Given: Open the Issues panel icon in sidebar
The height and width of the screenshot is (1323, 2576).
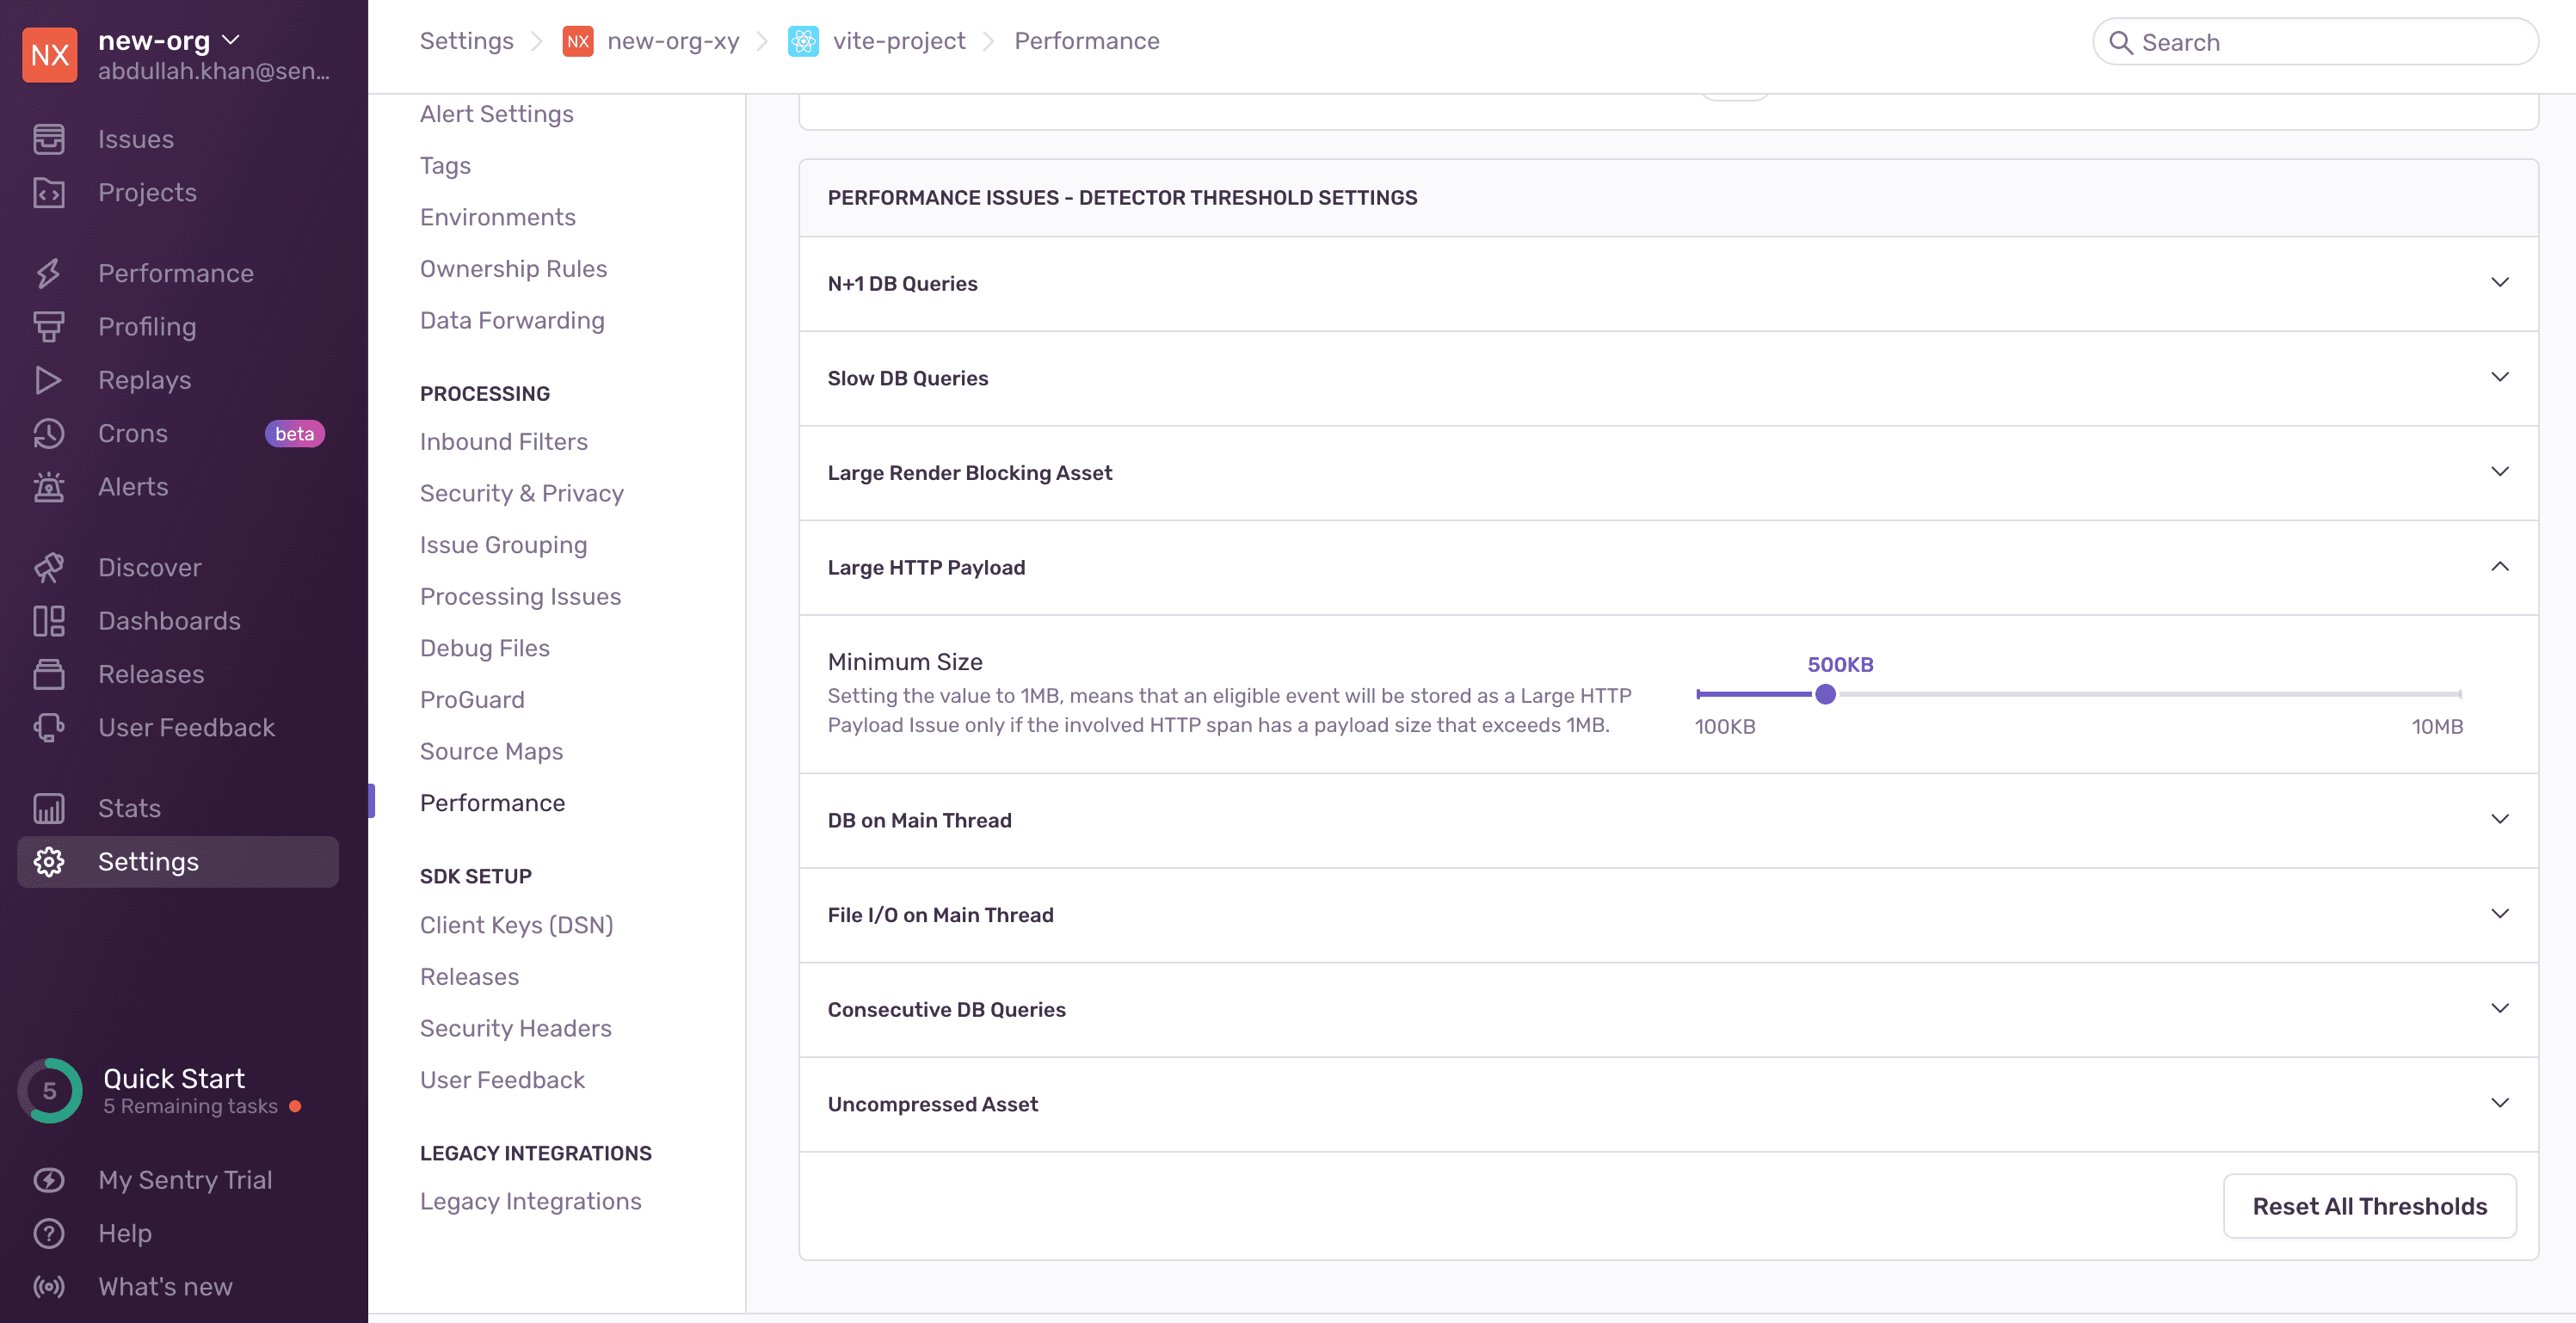Looking at the screenshot, I should 49,139.
